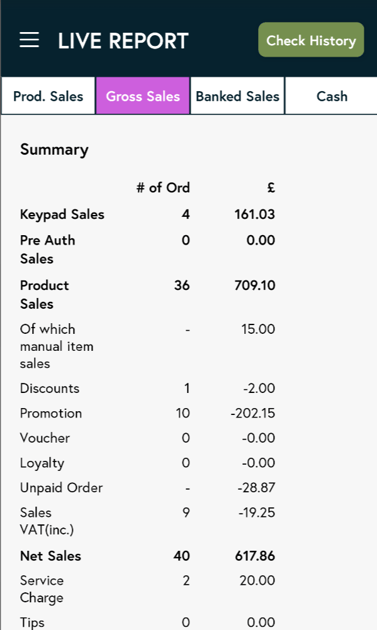Image resolution: width=377 pixels, height=630 pixels.
Task: Click the Discounts row label
Action: (50, 389)
